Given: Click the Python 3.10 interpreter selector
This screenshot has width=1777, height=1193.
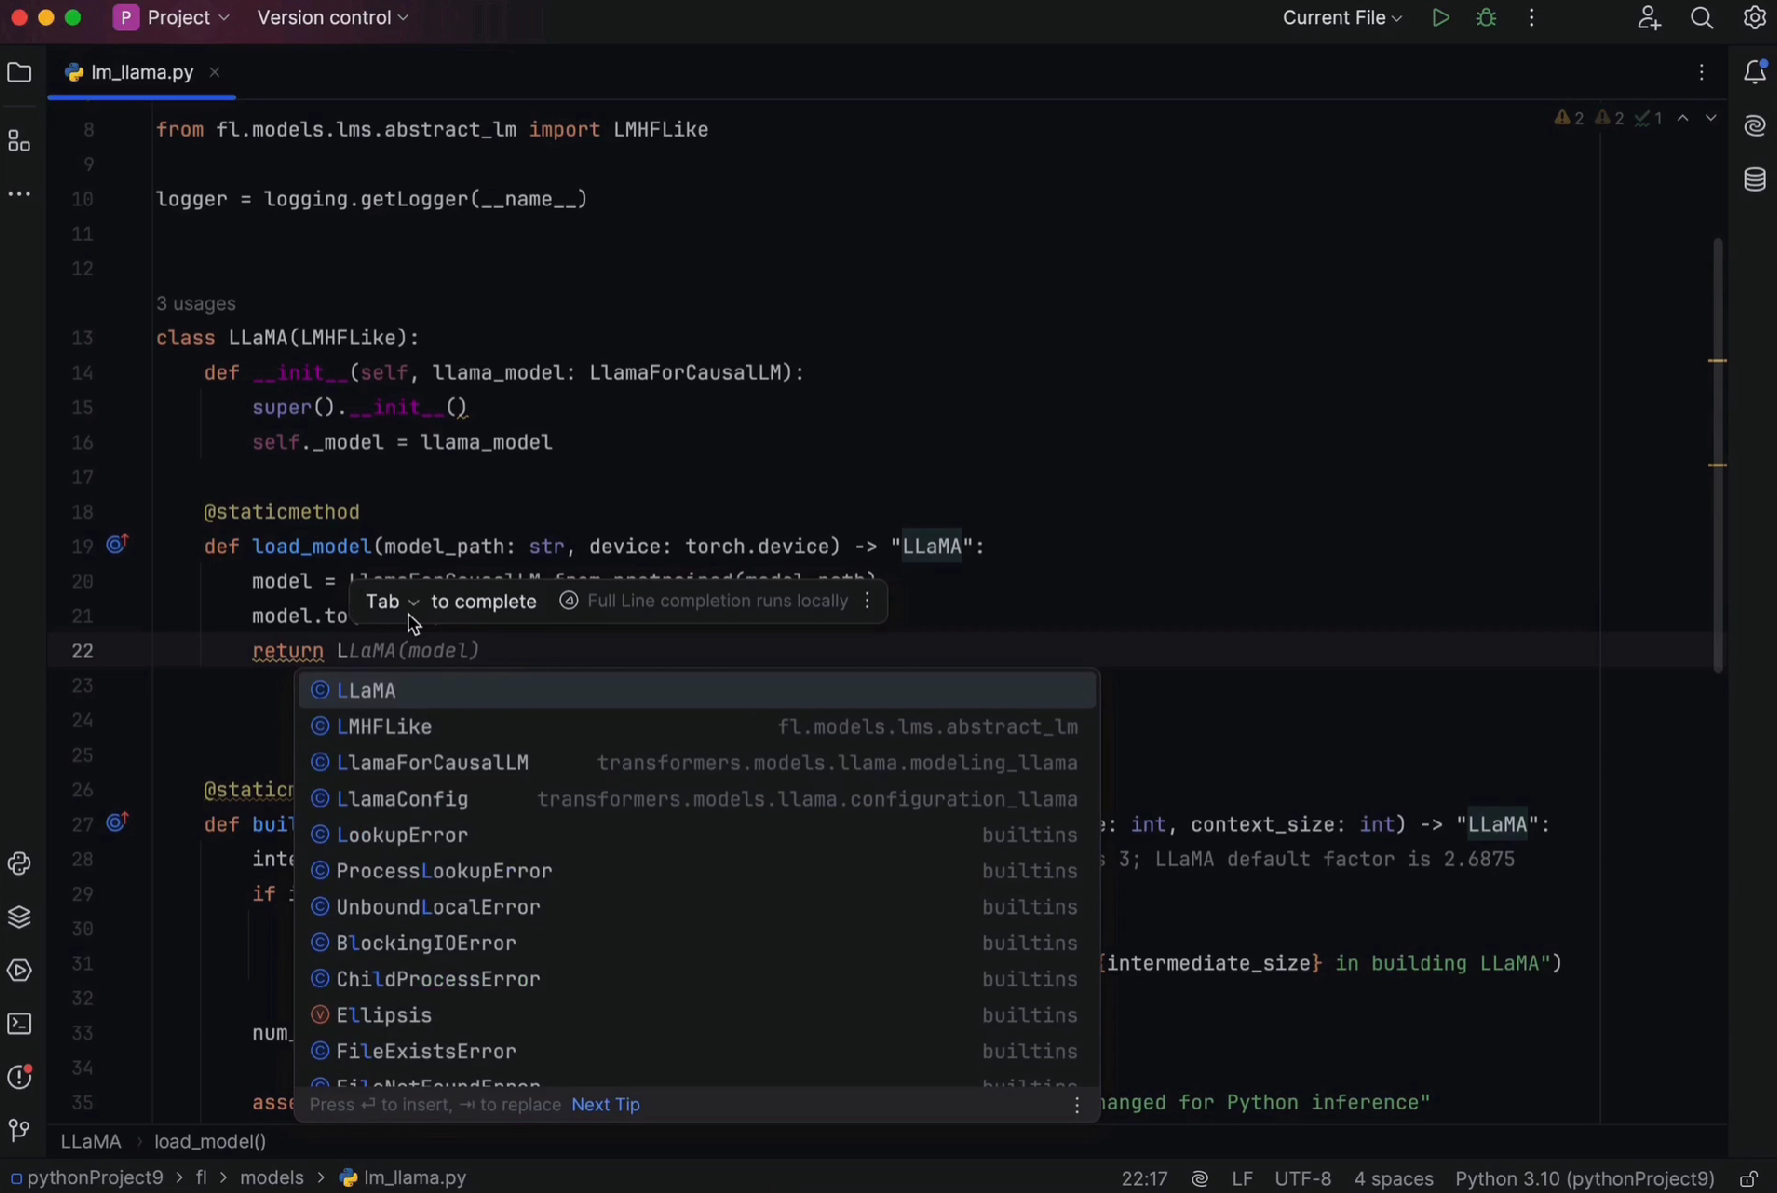Looking at the screenshot, I should [1584, 1179].
